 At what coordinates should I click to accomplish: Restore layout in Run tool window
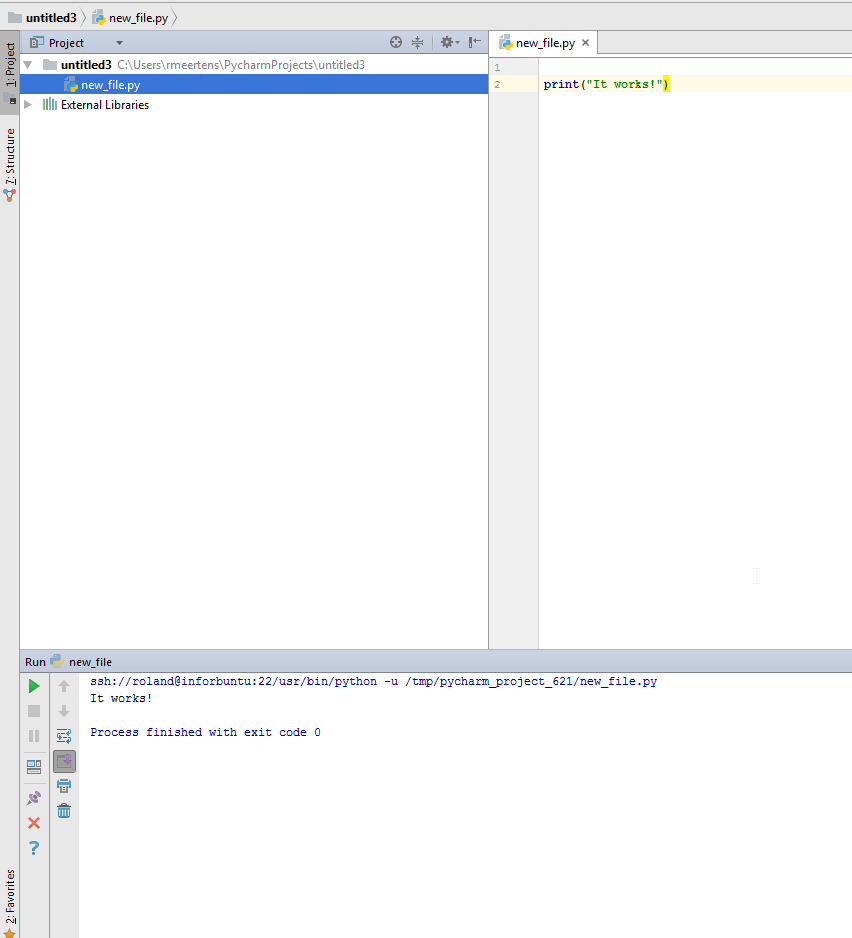point(34,767)
